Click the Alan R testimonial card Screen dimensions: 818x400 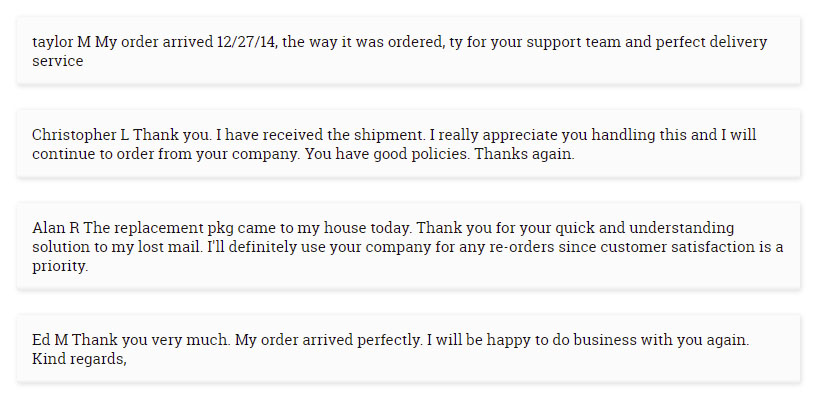coord(408,246)
